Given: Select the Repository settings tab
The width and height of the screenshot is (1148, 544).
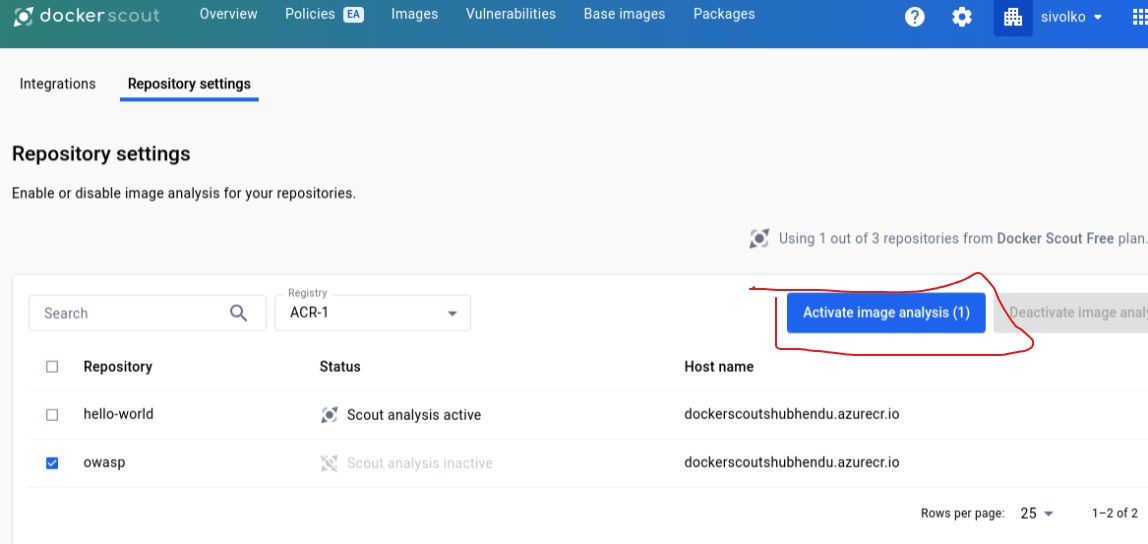Looking at the screenshot, I should pos(189,83).
